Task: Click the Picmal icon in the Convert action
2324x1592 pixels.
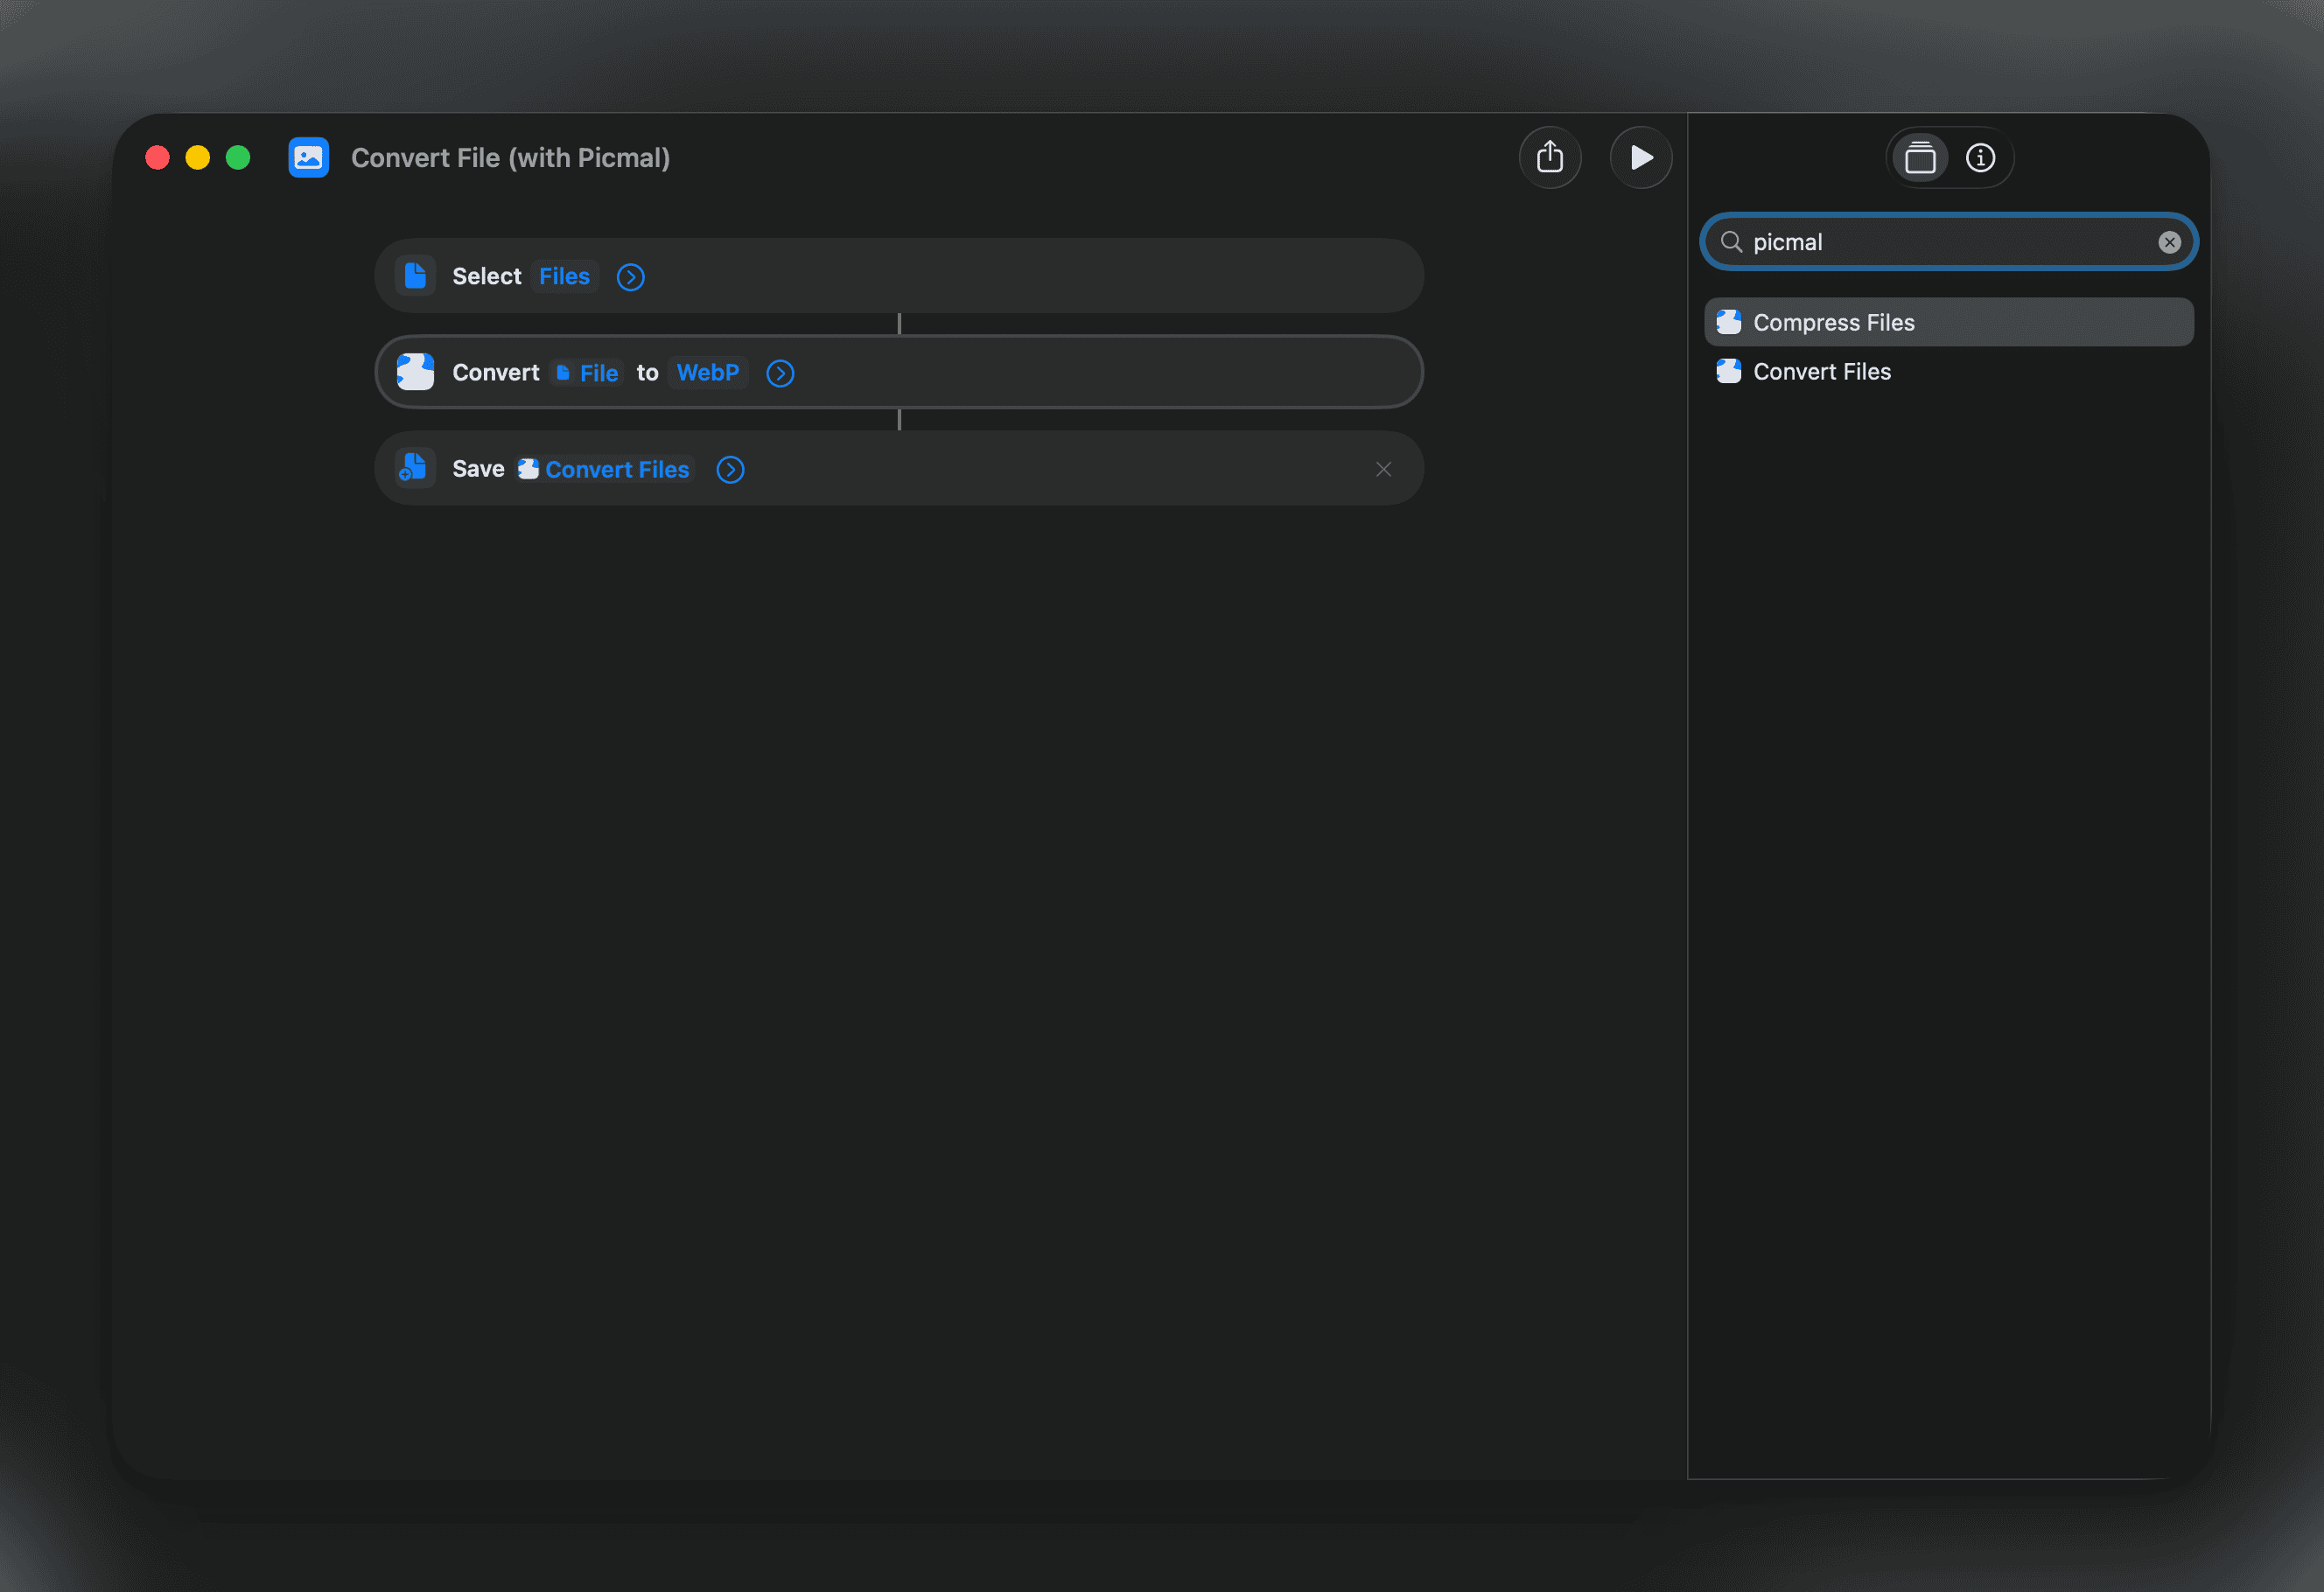Action: 415,372
